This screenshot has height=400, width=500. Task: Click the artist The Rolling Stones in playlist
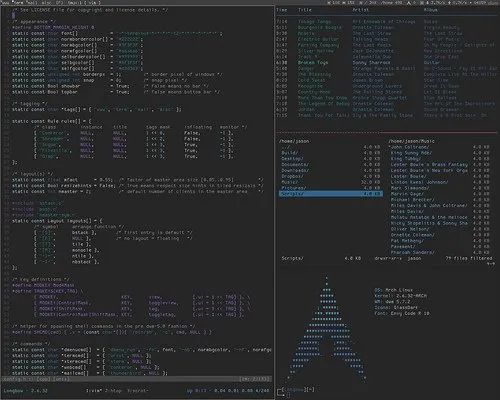[377, 92]
